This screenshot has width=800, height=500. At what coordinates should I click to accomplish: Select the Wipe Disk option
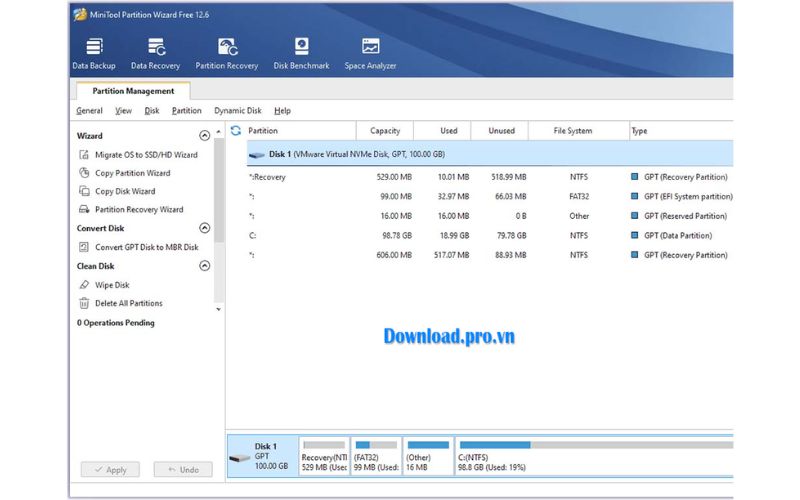pos(112,285)
